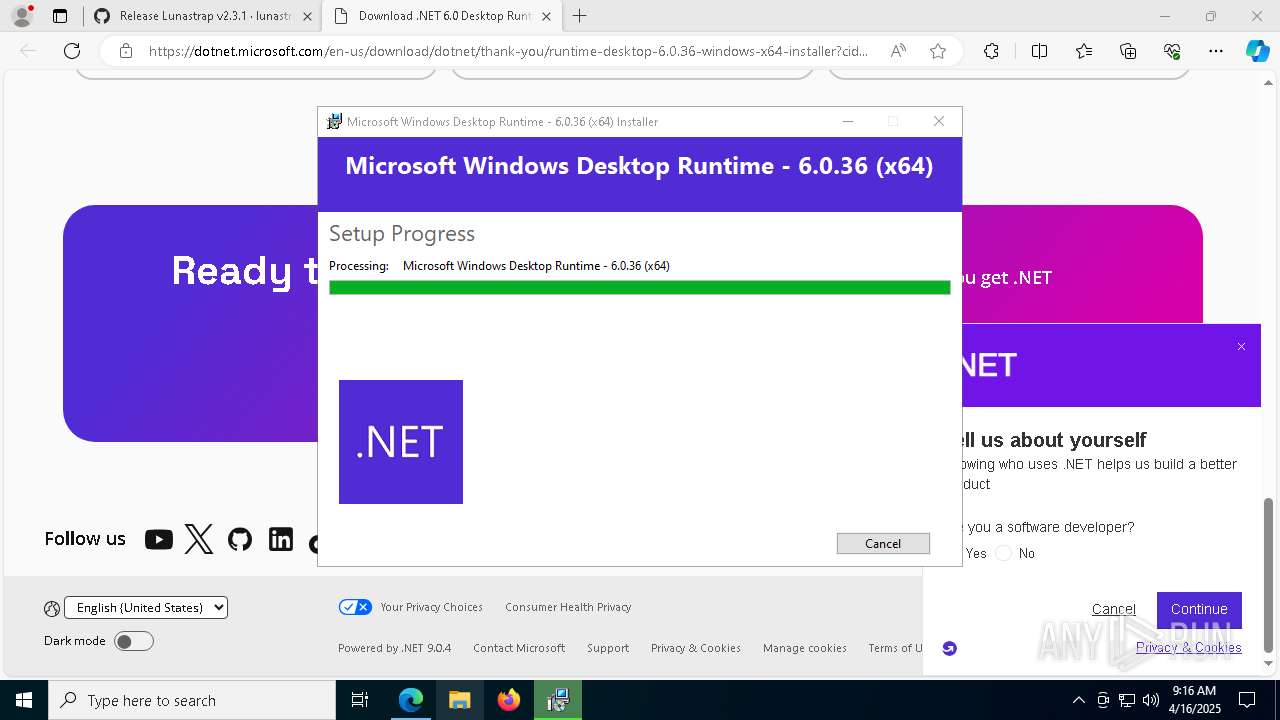The image size is (1280, 720).
Task: Open the Windows Start menu
Action: 24,700
